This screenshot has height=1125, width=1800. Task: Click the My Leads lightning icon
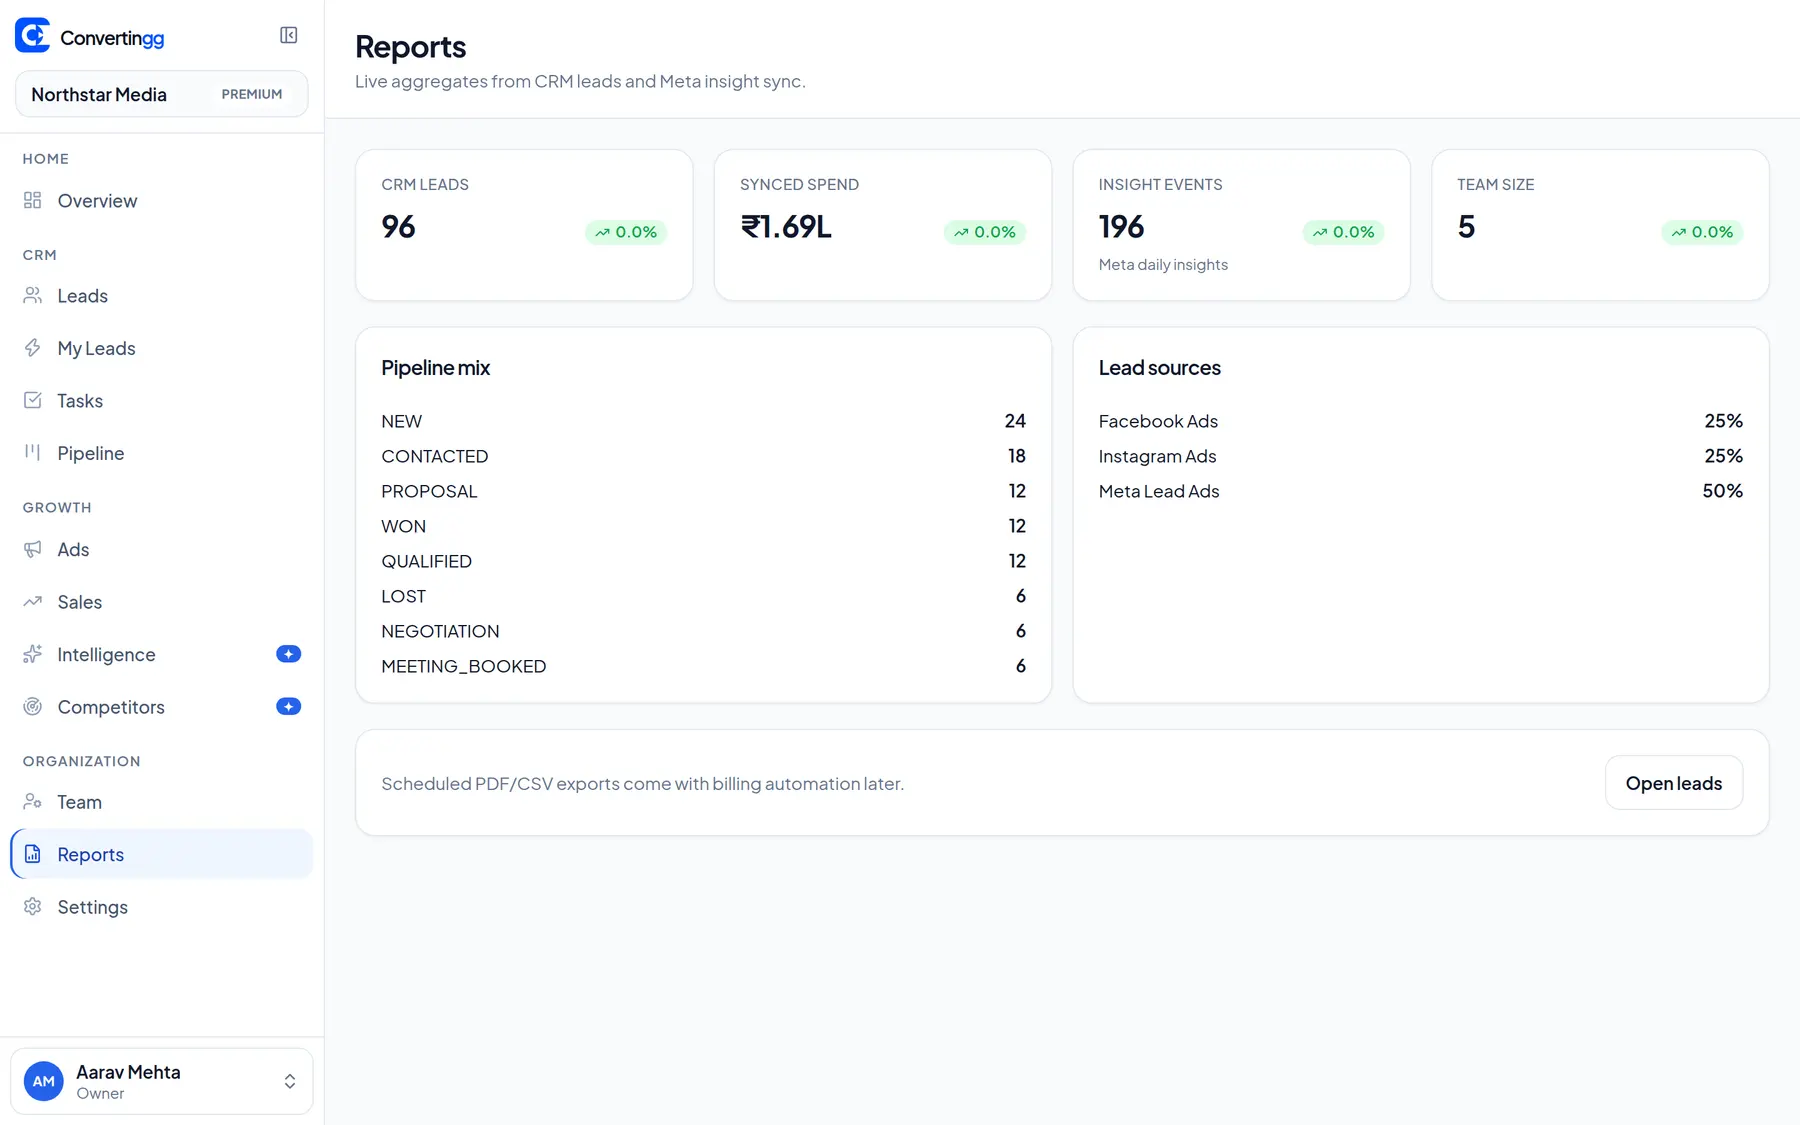33,348
